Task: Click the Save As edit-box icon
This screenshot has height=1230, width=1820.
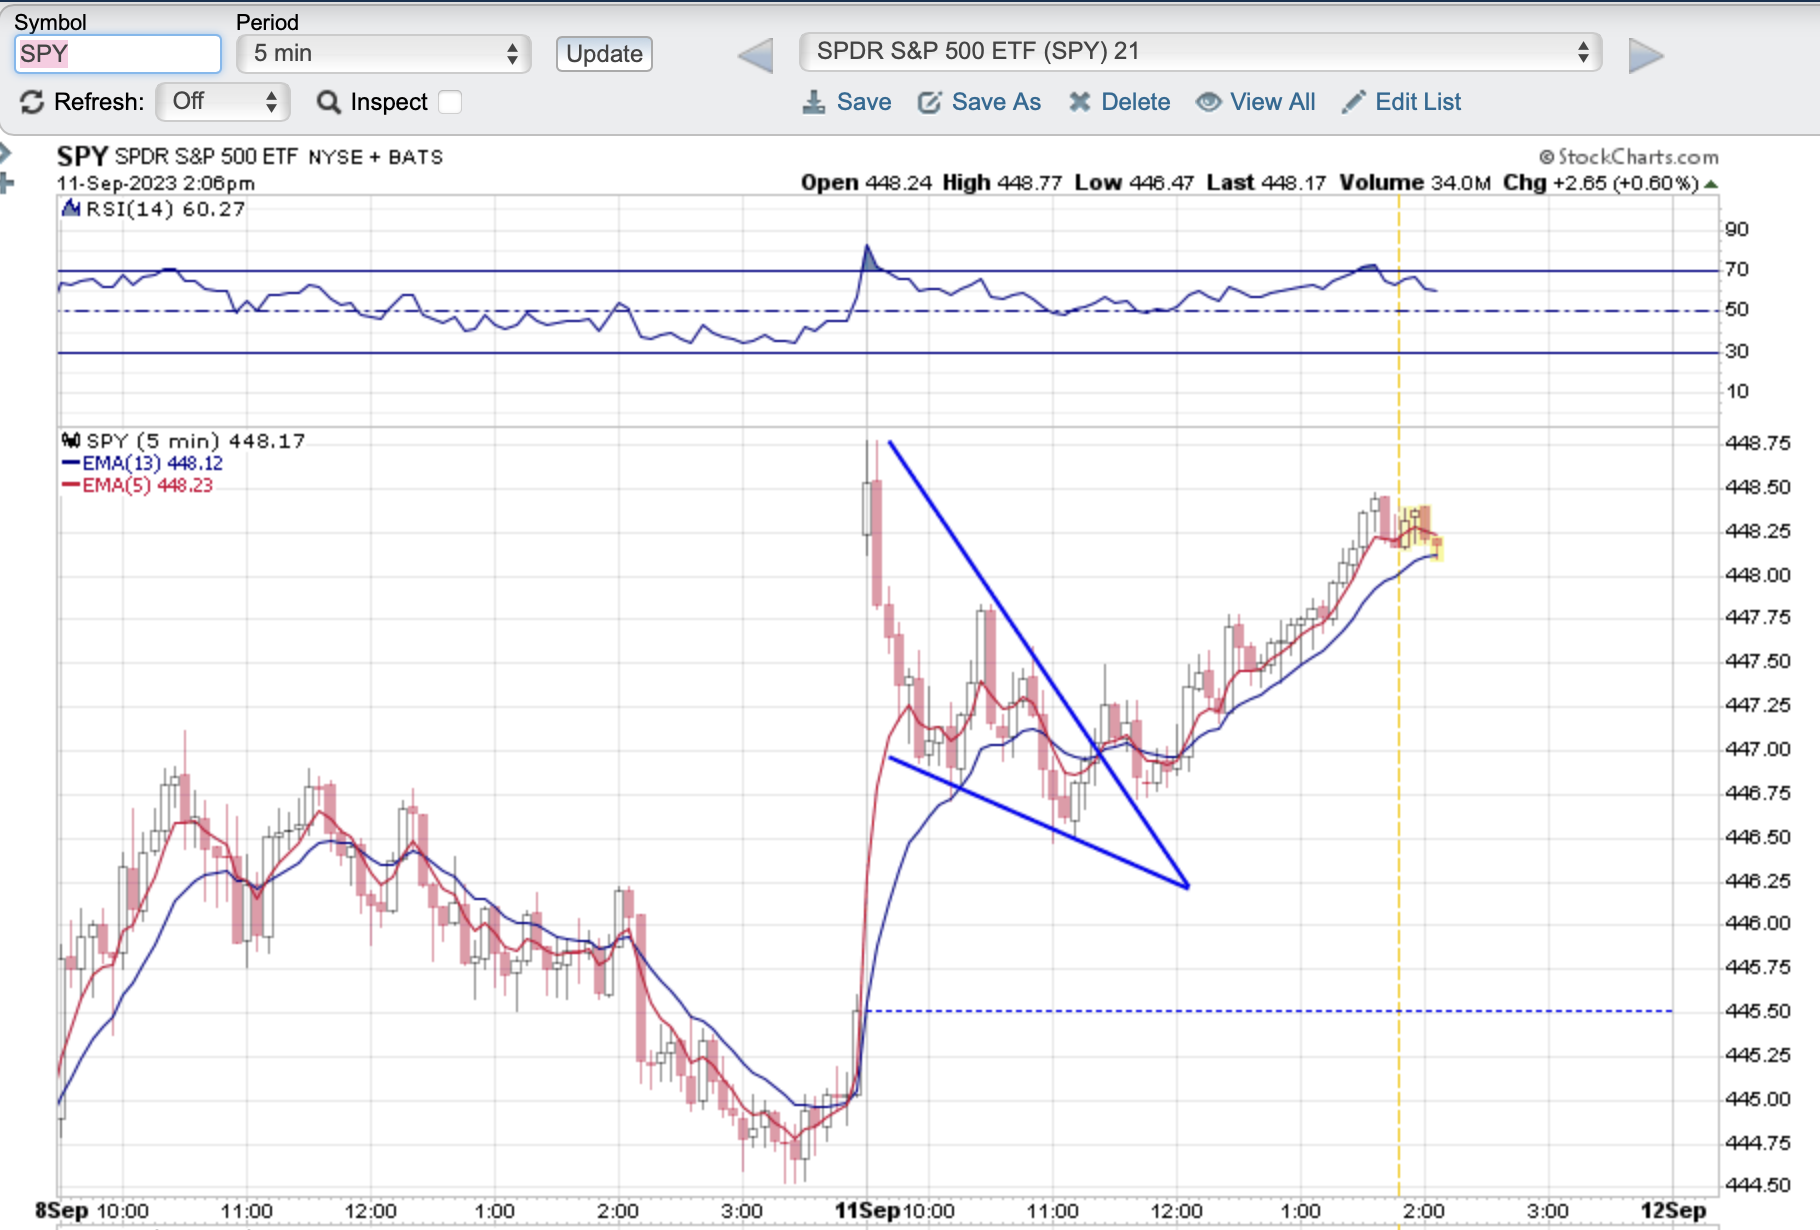Action: click(x=929, y=102)
